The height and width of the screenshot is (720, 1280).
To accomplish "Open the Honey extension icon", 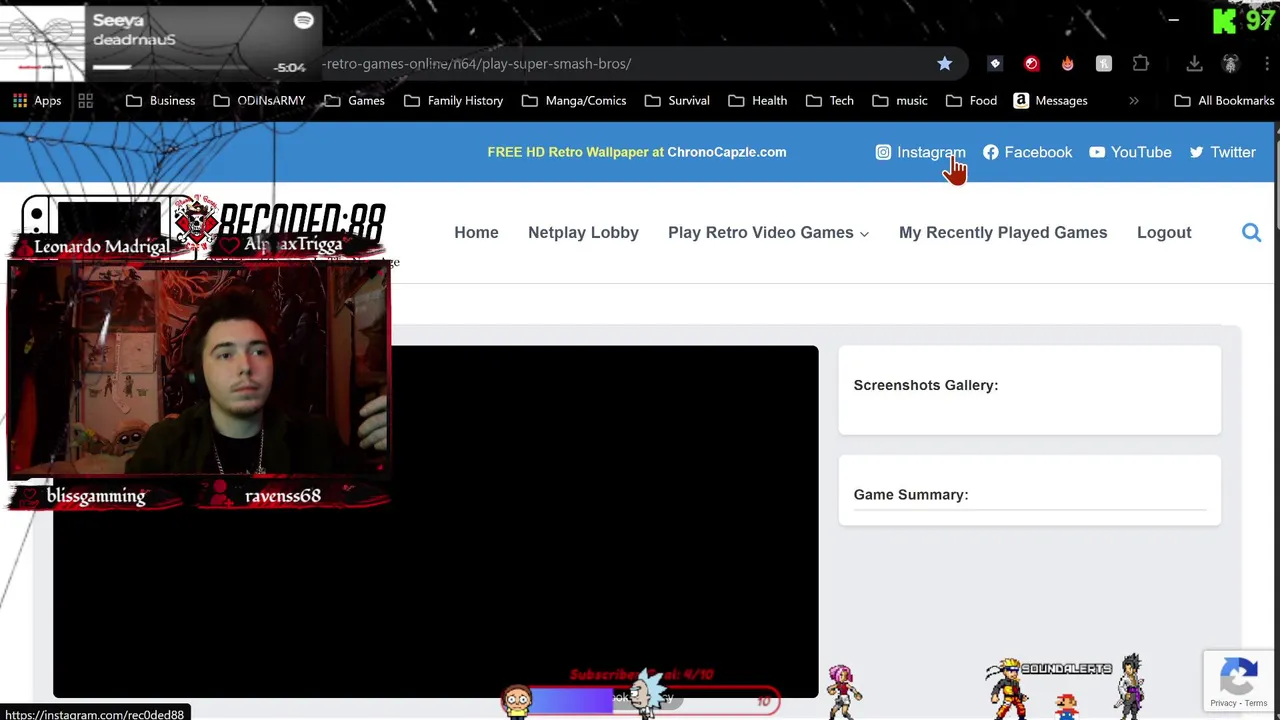I will coord(1104,63).
